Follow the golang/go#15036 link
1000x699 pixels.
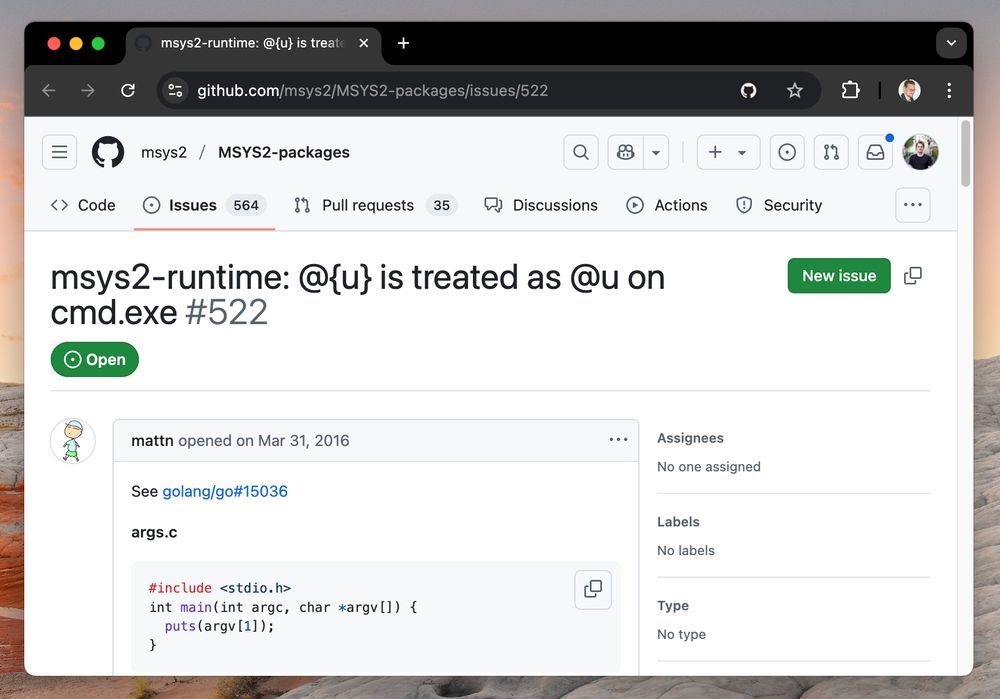point(225,491)
